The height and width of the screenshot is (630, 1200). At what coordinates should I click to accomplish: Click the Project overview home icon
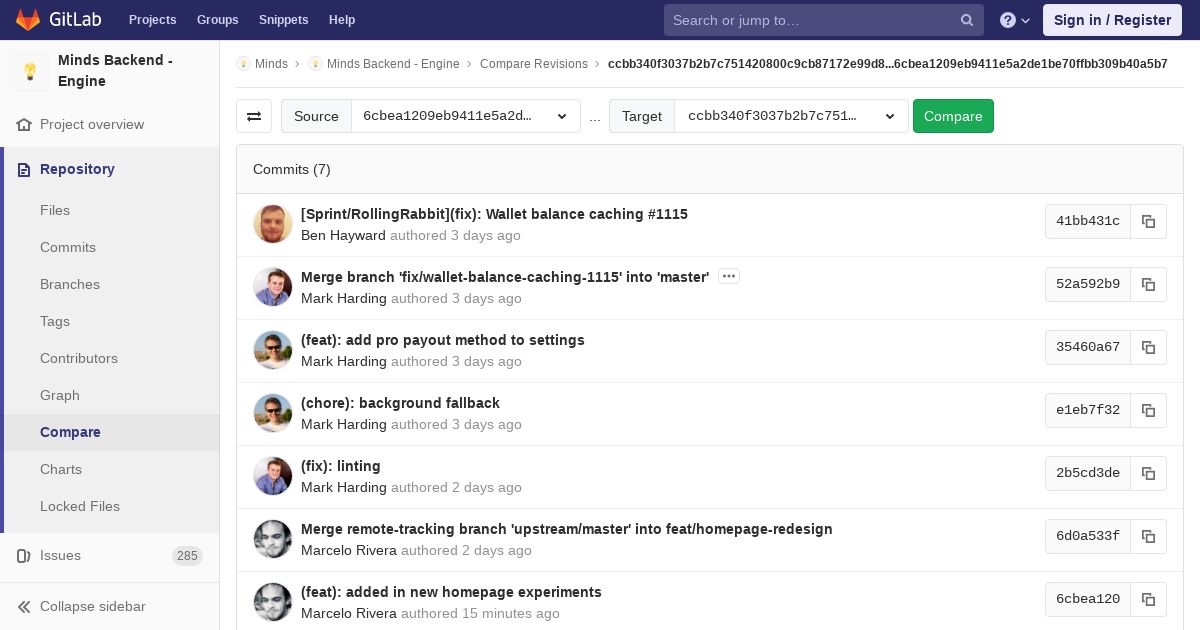(x=24, y=125)
